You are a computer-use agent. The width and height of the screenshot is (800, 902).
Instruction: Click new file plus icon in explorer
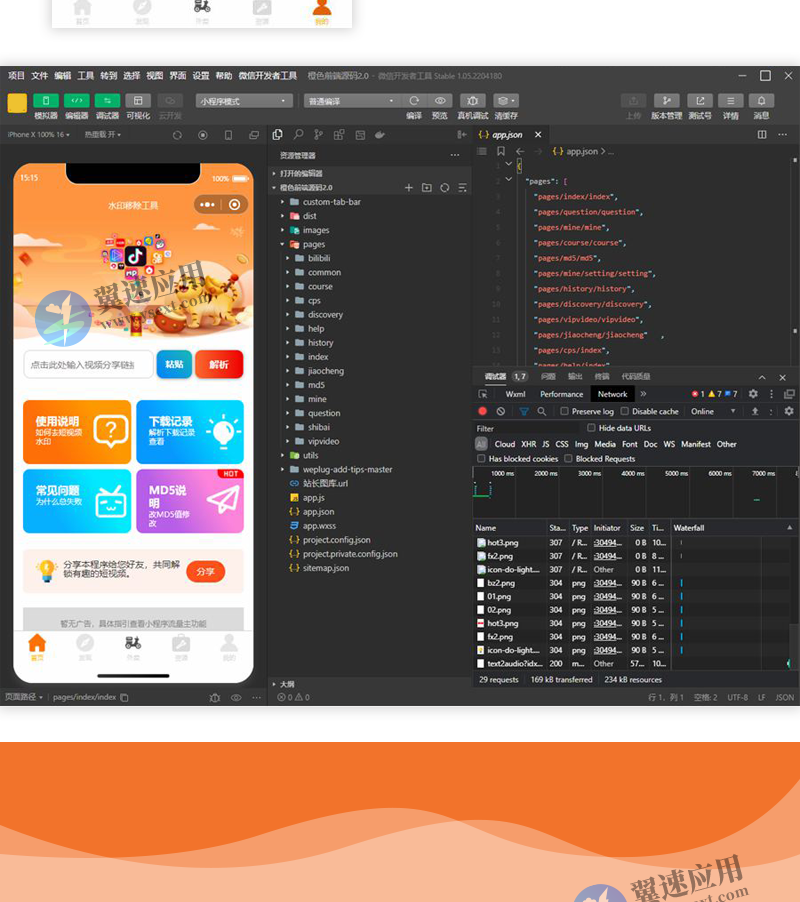coord(408,188)
